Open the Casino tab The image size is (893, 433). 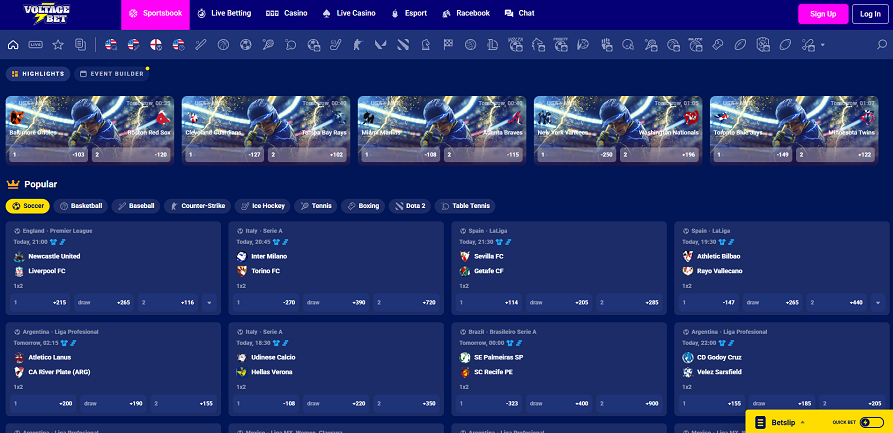[x=286, y=13]
